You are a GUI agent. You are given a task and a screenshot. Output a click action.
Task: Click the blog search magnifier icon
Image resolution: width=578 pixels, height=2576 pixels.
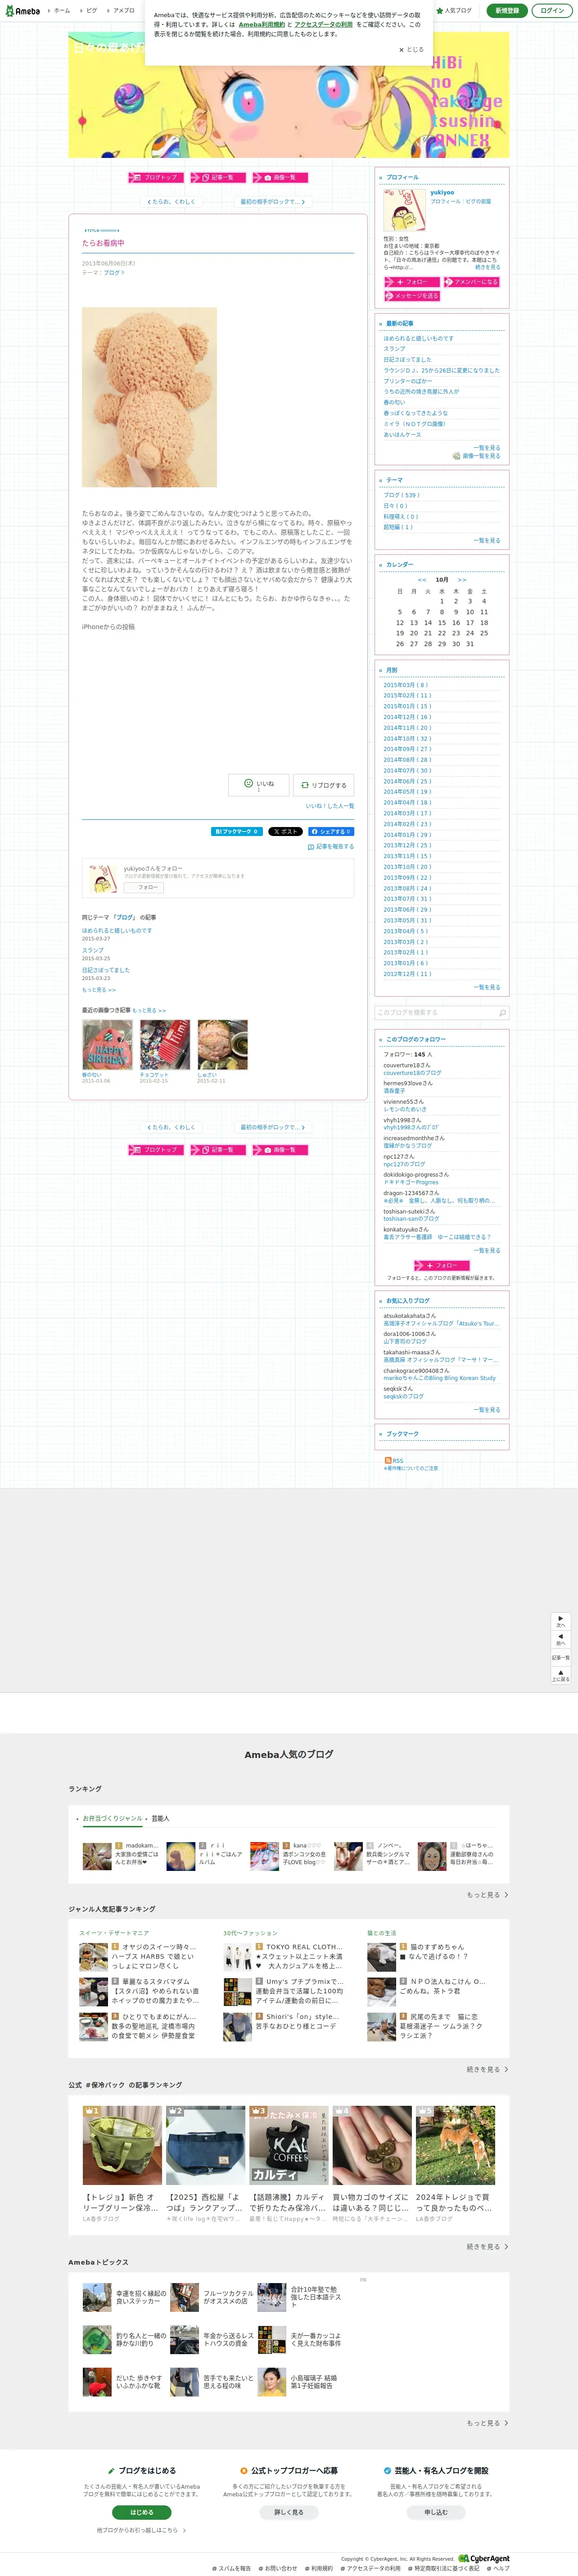click(x=502, y=1012)
